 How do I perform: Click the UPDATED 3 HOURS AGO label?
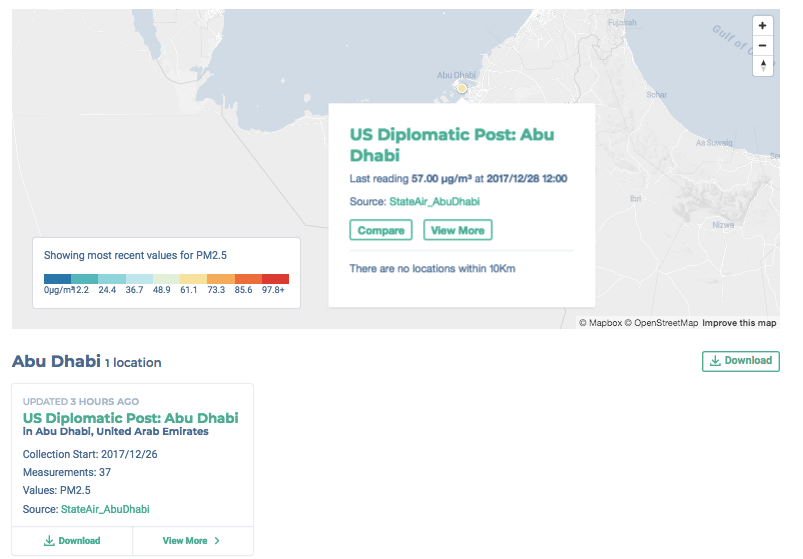pyautogui.click(x=81, y=402)
